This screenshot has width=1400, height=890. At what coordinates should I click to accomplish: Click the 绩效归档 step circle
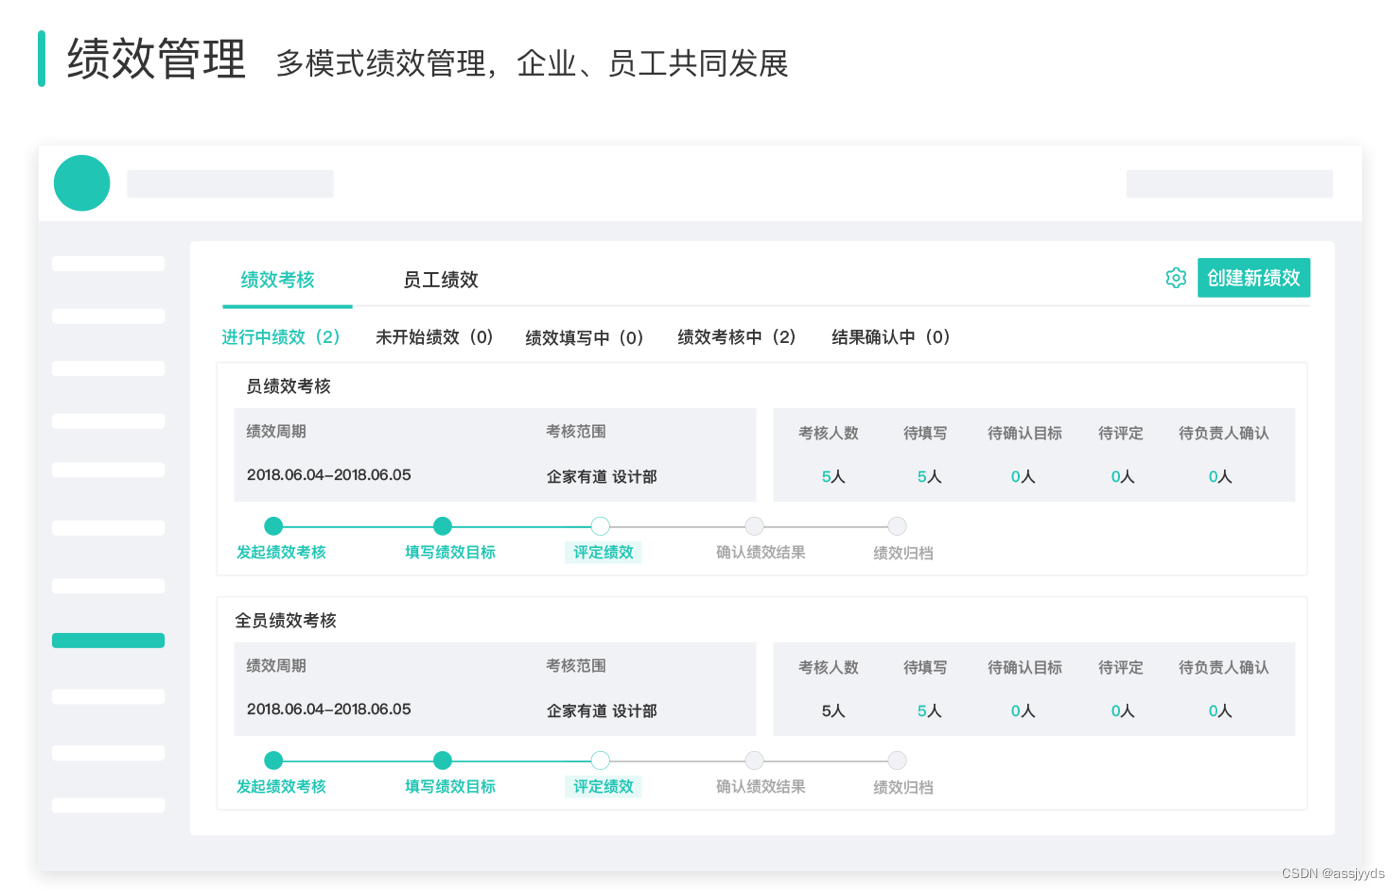[897, 526]
